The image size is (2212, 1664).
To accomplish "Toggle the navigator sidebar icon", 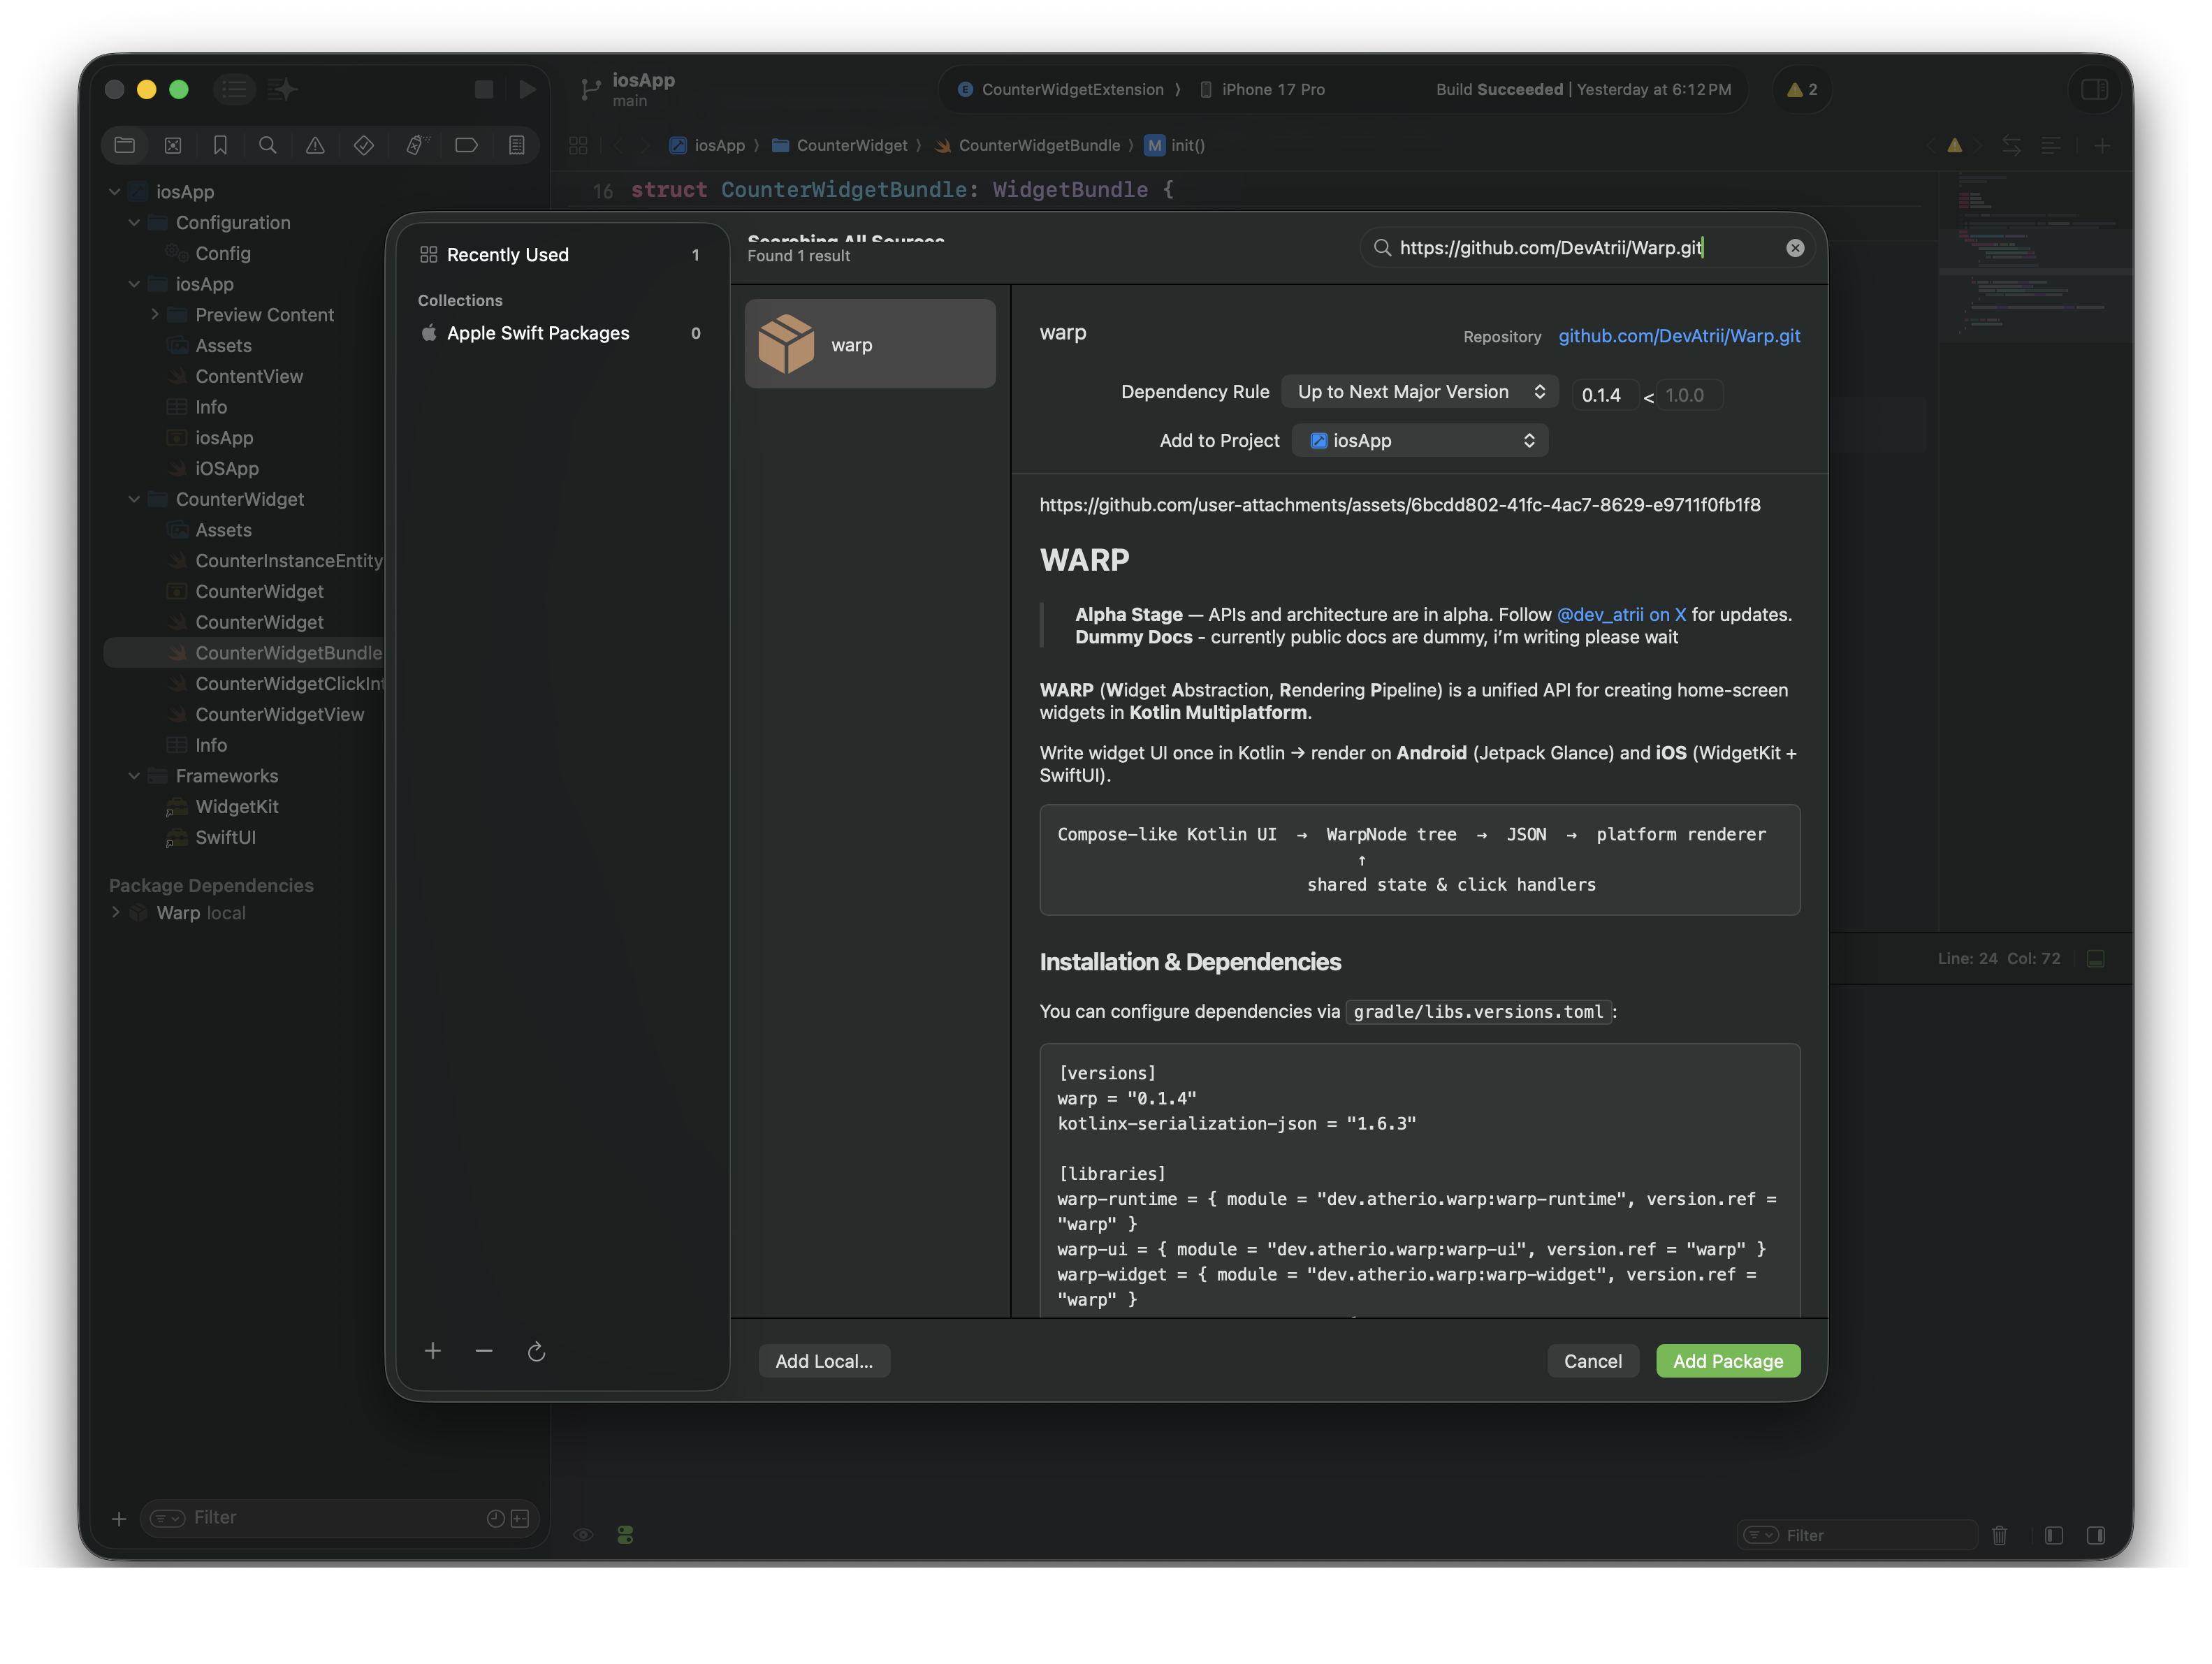I will point(234,90).
